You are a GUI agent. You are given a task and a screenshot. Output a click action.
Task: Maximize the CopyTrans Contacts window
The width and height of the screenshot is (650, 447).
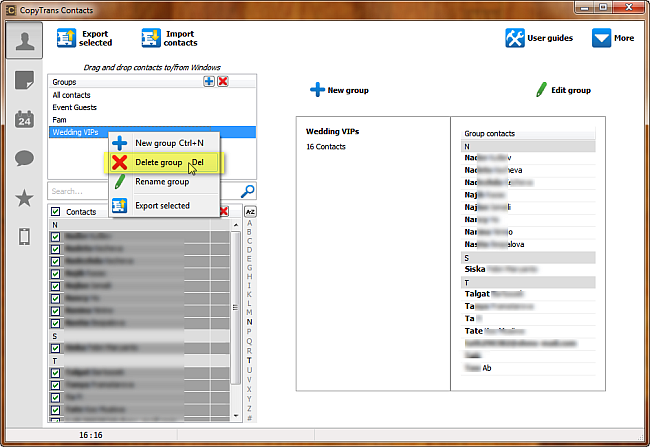click(x=603, y=7)
